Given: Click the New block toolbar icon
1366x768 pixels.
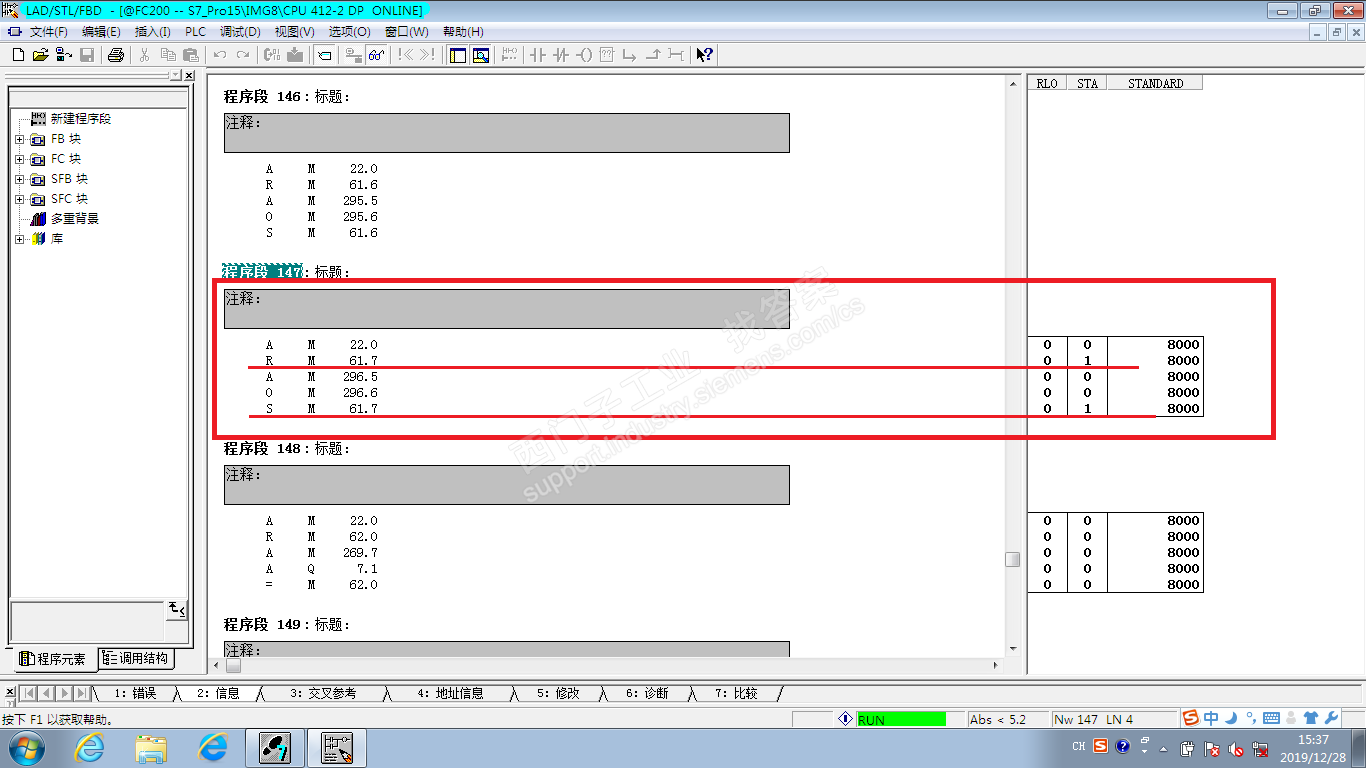Looking at the screenshot, I should click(x=18, y=55).
